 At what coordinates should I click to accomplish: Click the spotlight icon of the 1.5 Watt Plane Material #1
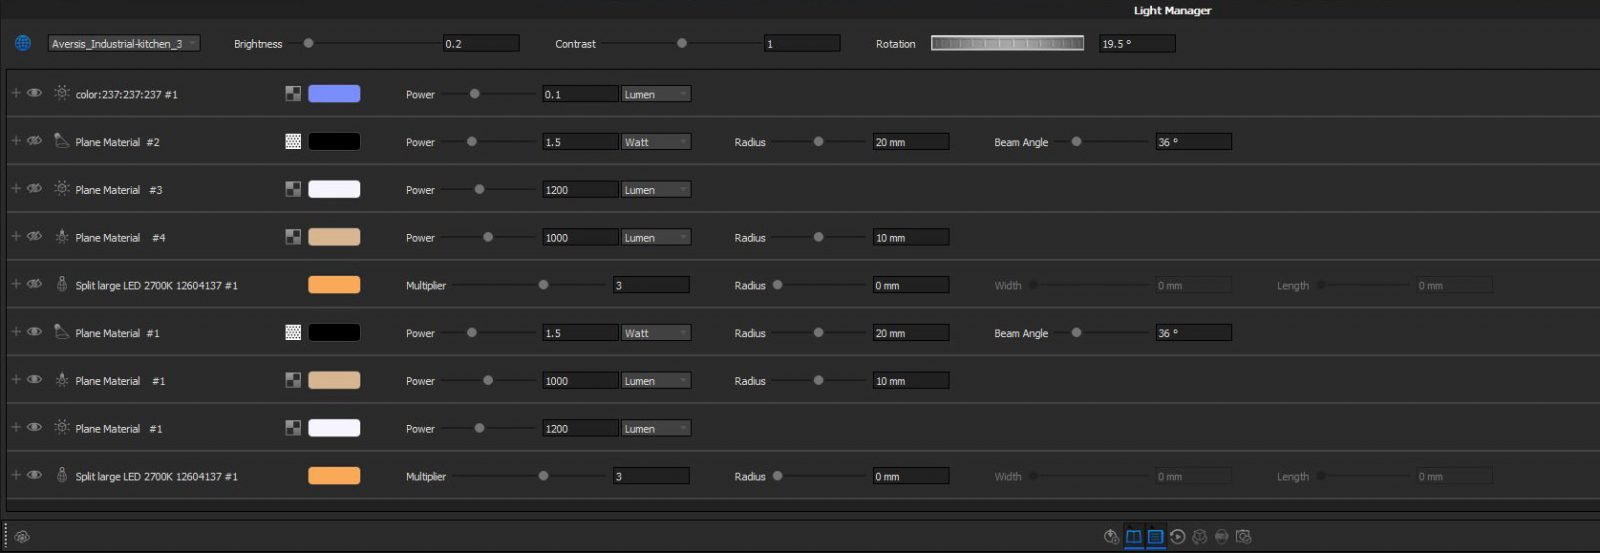[x=62, y=332]
